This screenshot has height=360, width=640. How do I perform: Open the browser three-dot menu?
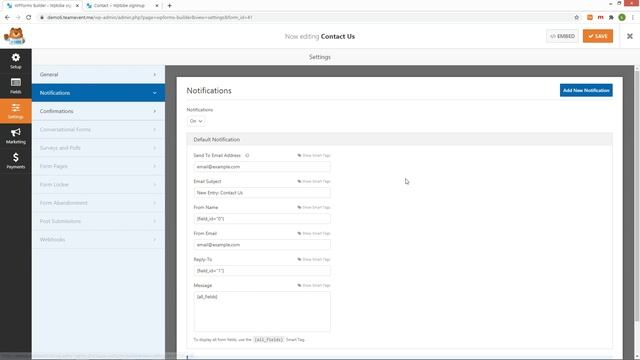(633, 18)
